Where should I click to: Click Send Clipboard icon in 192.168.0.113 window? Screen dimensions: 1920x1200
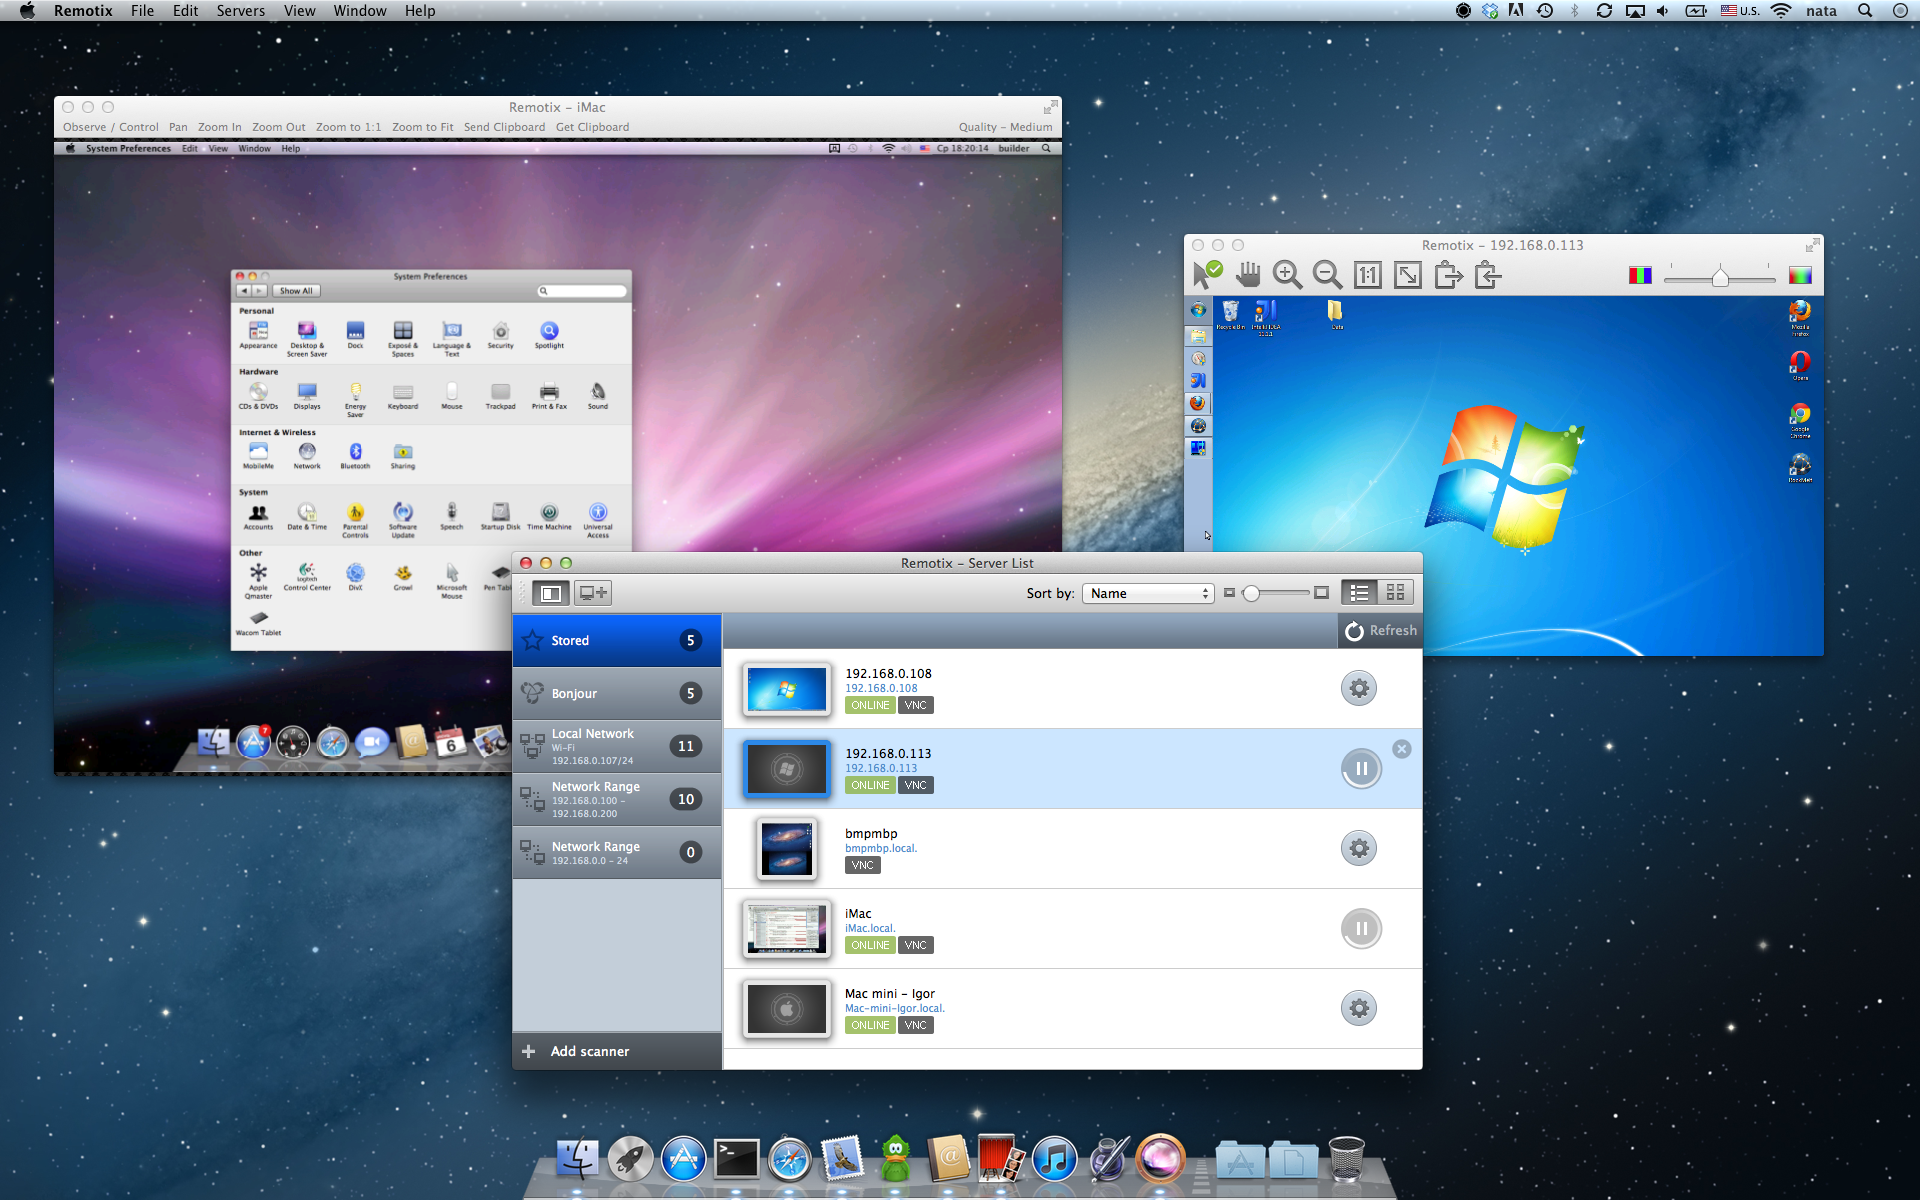click(1448, 274)
